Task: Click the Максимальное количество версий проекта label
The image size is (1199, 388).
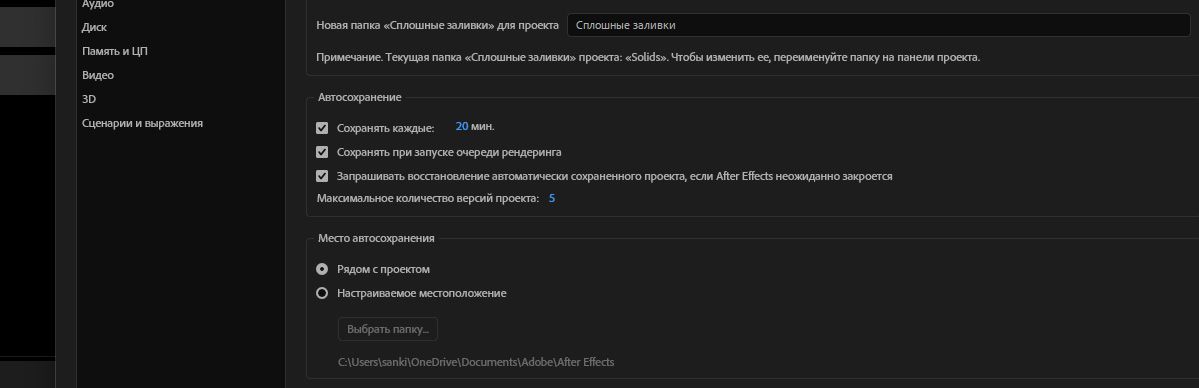Action: click(427, 198)
